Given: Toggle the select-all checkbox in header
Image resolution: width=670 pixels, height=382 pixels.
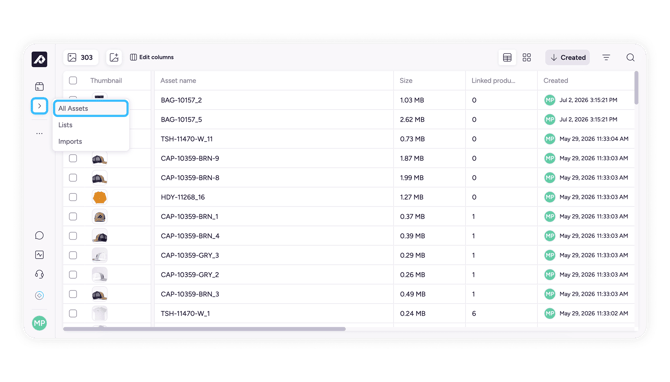Looking at the screenshot, I should click(x=73, y=80).
